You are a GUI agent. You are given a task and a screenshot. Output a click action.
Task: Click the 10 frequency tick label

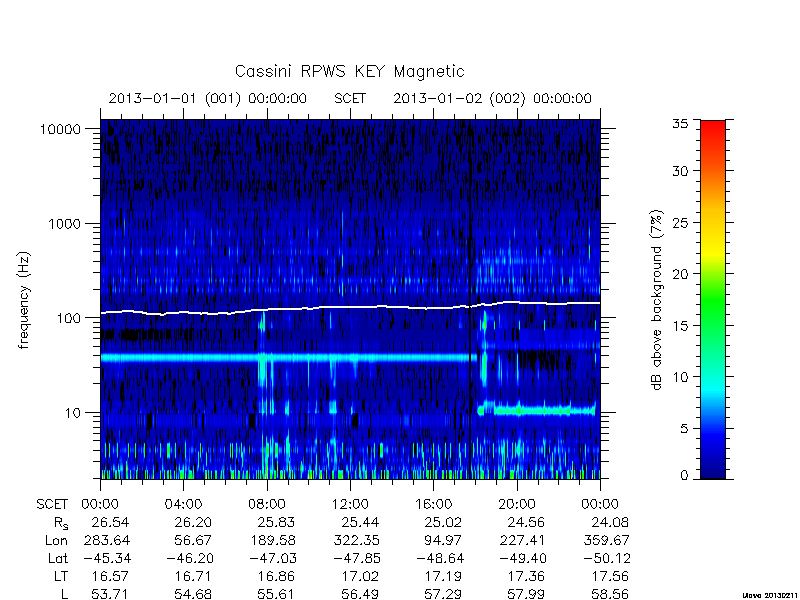[x=73, y=413]
